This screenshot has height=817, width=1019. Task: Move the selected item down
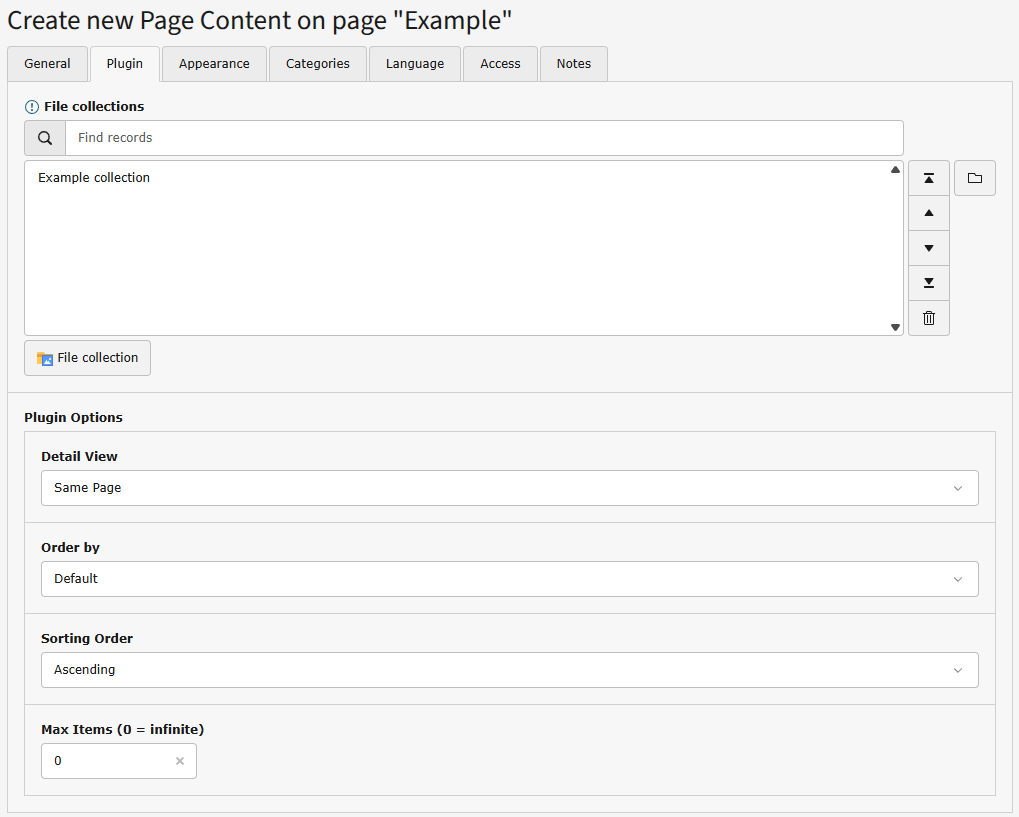coord(928,247)
